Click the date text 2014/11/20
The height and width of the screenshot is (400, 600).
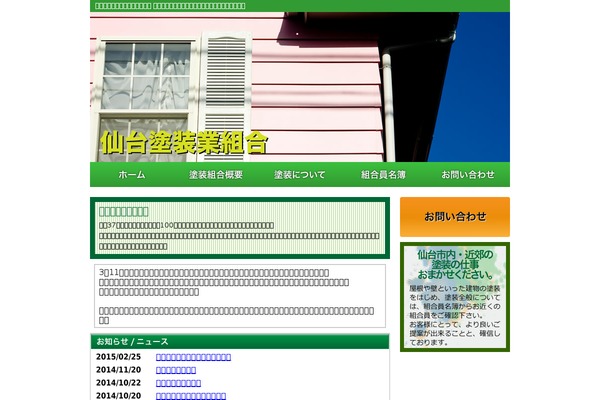point(119,370)
